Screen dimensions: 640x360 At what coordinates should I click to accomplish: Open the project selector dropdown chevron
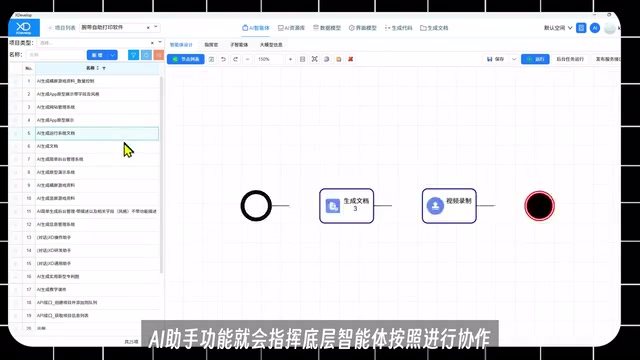tap(156, 27)
